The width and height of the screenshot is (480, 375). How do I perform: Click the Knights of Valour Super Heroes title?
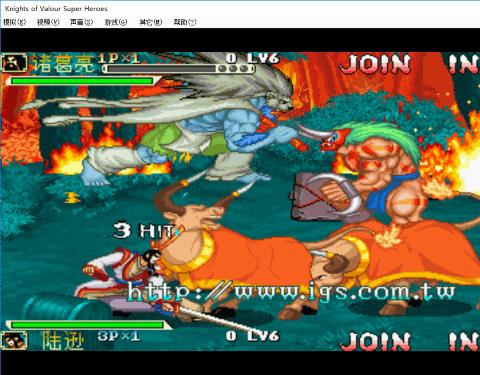coord(56,9)
